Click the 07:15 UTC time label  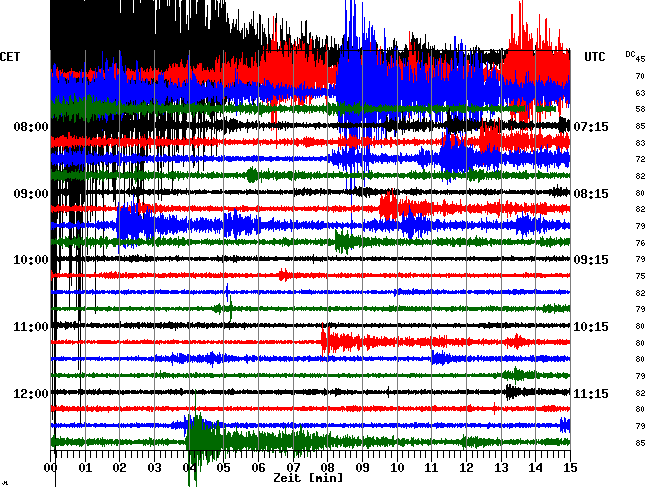point(591,126)
